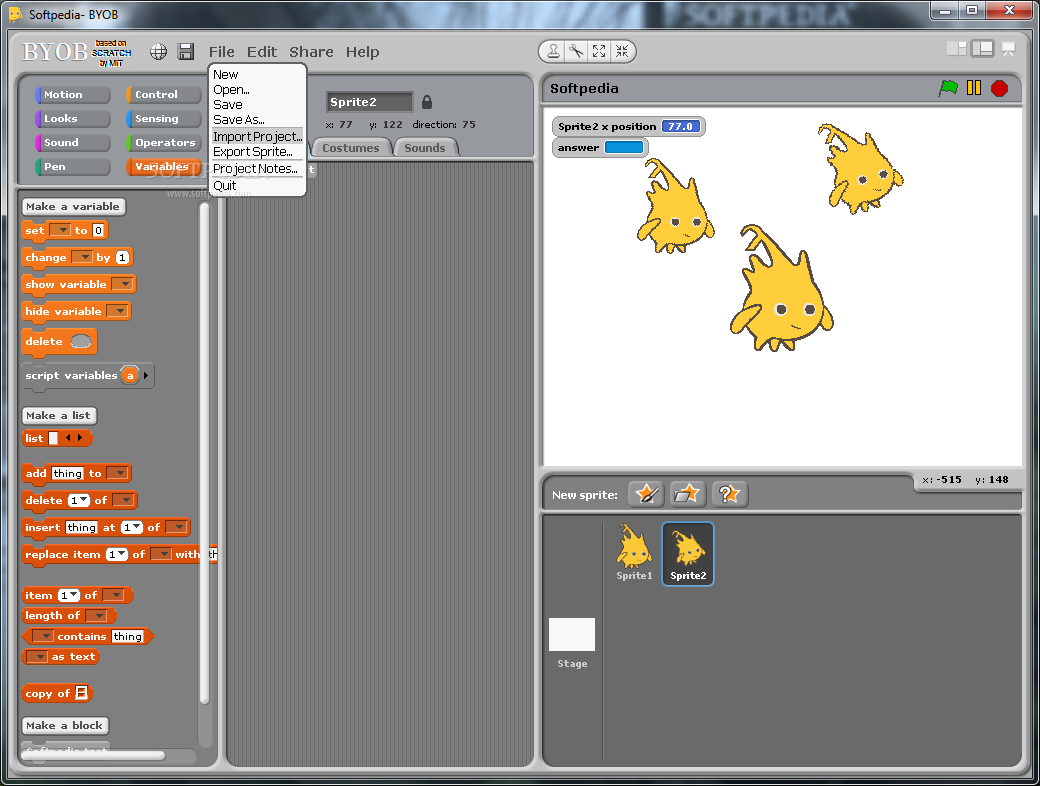Toggle the sprite lock icon
The image size is (1040, 786).
[427, 101]
